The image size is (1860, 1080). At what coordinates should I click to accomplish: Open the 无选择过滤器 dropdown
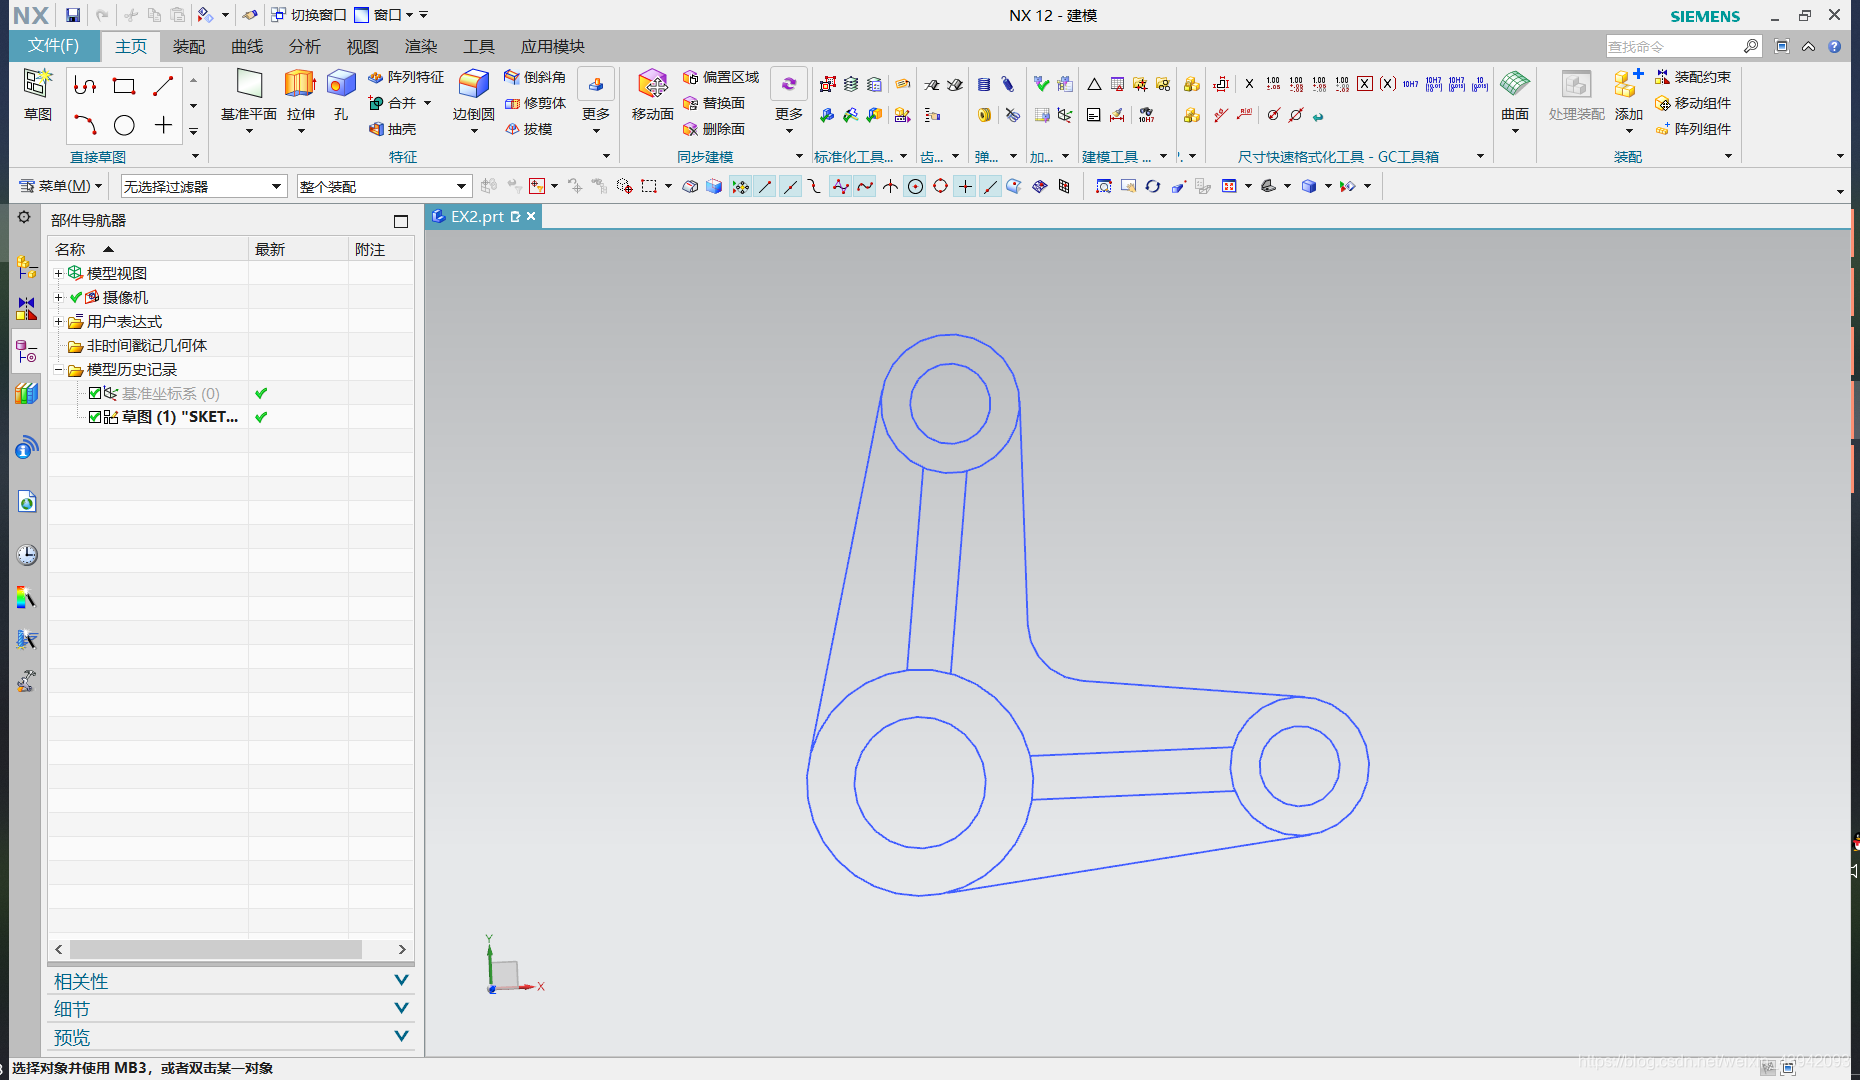pyautogui.click(x=204, y=186)
